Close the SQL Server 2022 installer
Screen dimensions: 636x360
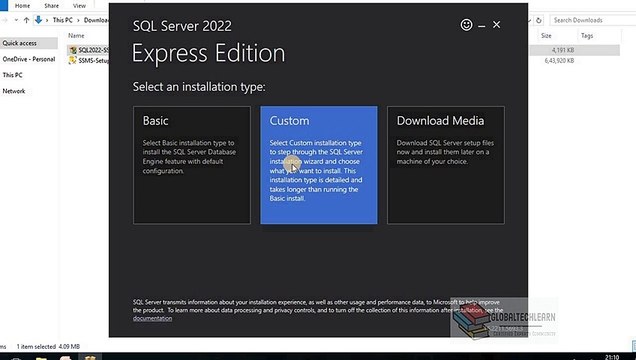(x=496, y=25)
